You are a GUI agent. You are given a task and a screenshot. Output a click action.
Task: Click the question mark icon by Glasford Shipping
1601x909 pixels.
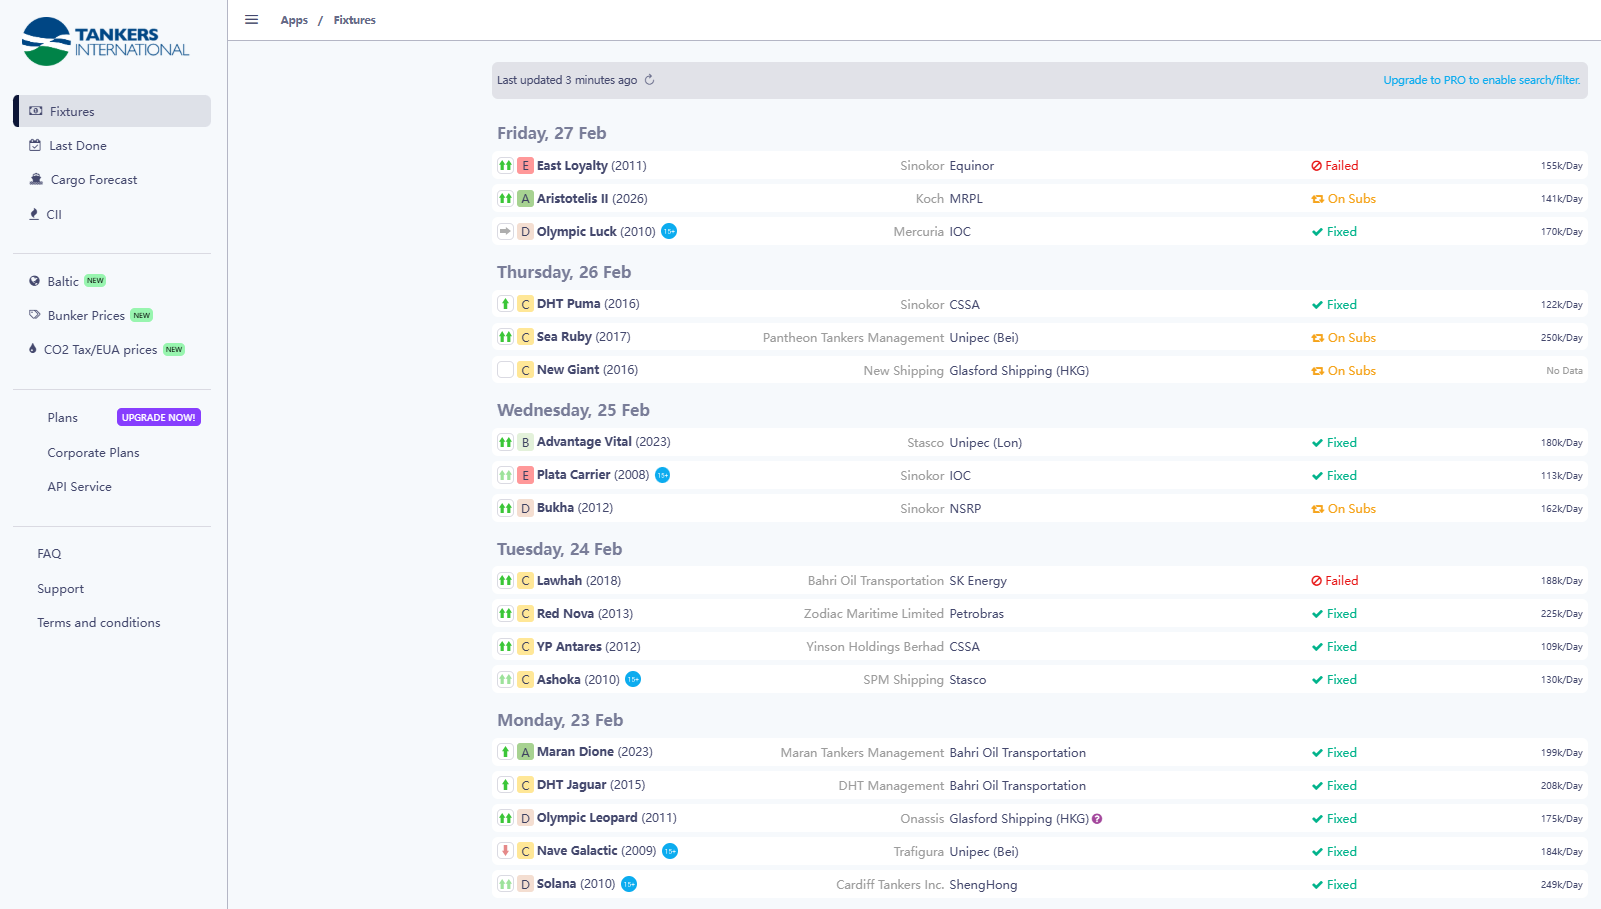[x=1097, y=819]
